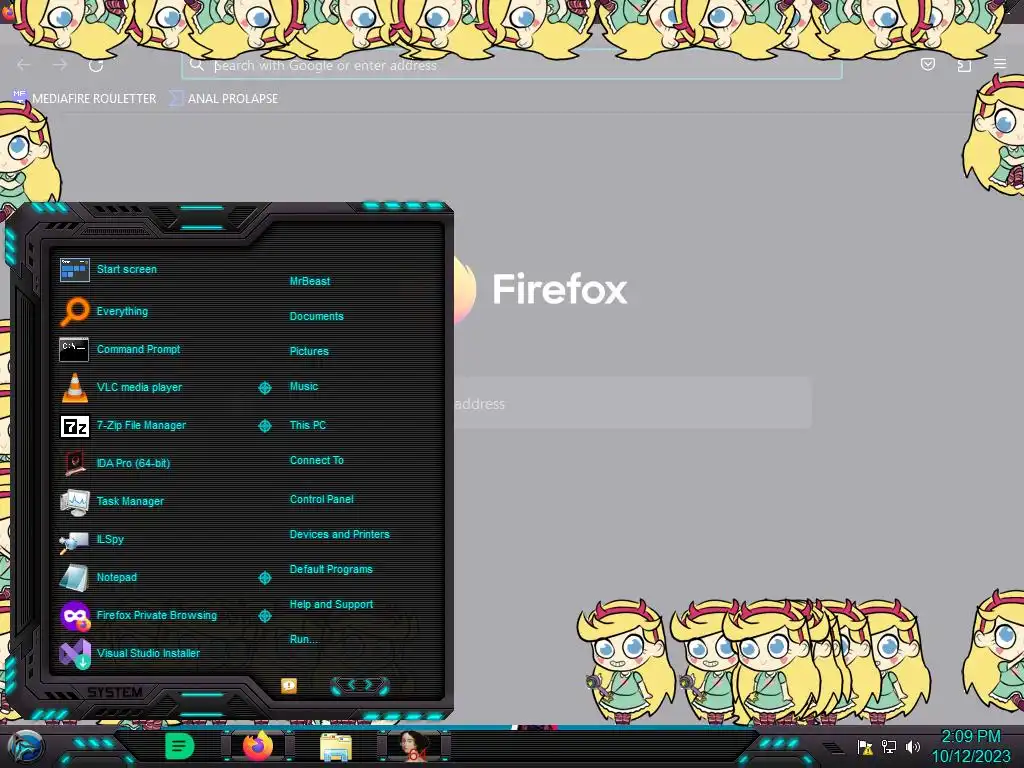Image resolution: width=1024 pixels, height=768 pixels.
Task: Open MrBeast user folder
Action: pyautogui.click(x=310, y=281)
